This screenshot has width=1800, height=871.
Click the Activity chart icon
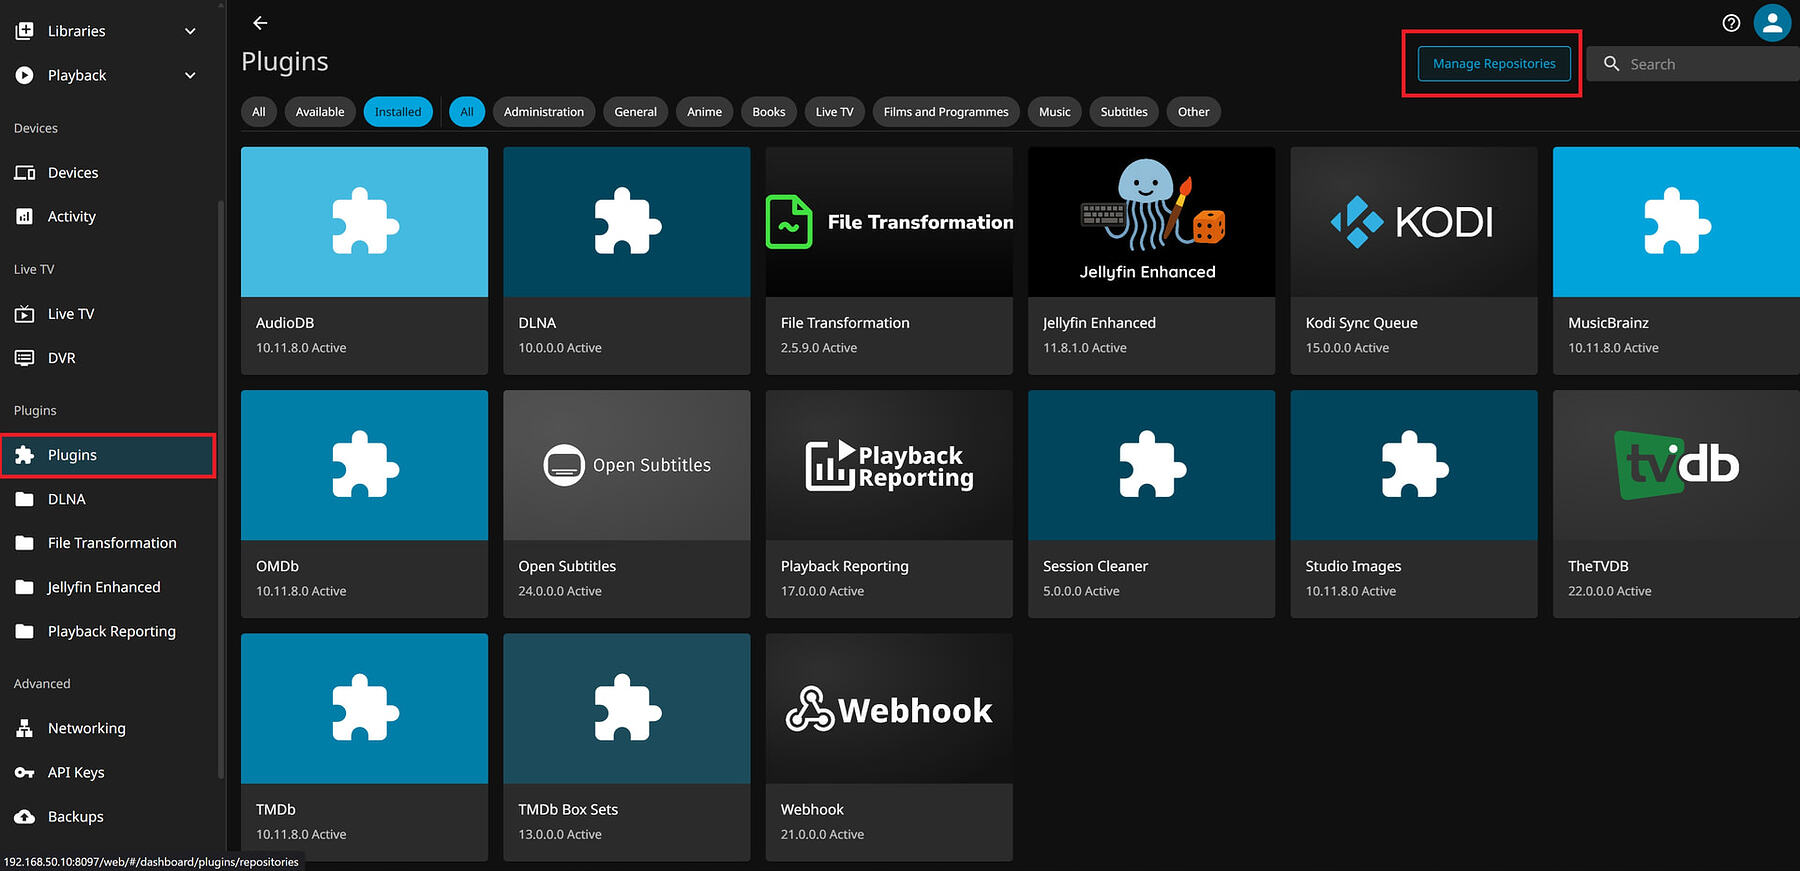25,217
